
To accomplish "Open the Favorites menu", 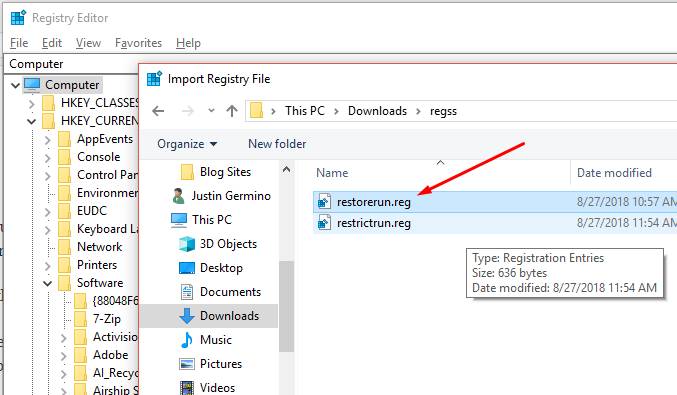I will click(x=138, y=43).
